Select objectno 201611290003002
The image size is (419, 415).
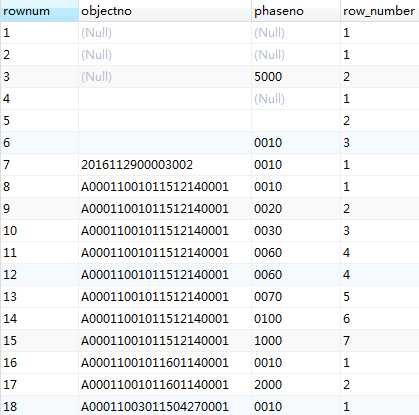tap(165, 165)
